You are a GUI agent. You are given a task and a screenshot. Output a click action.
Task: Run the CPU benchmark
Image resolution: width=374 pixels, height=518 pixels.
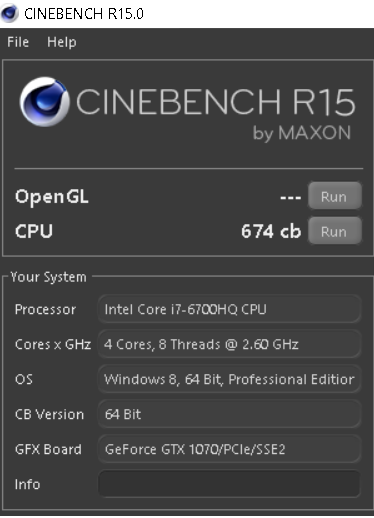click(335, 231)
